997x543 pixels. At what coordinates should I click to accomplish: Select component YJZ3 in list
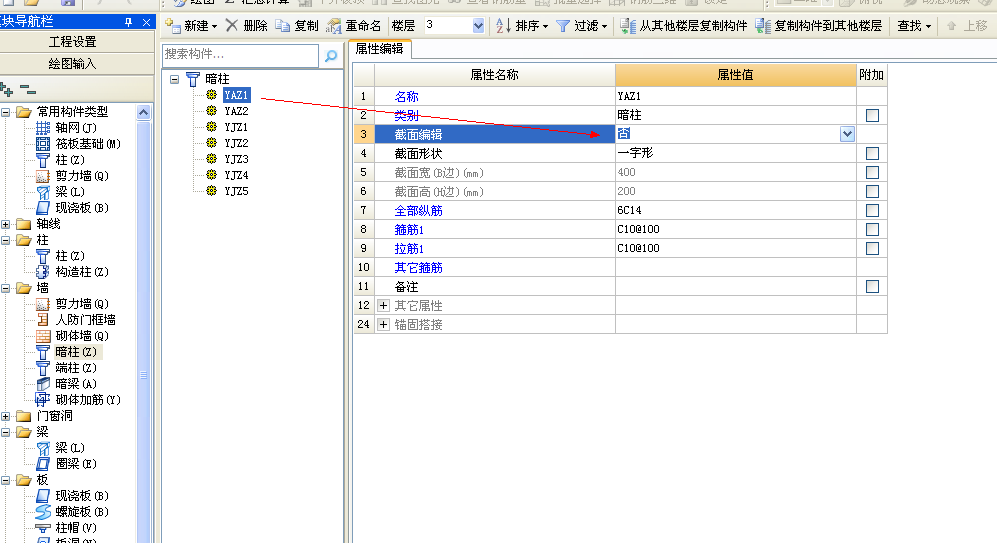point(236,159)
